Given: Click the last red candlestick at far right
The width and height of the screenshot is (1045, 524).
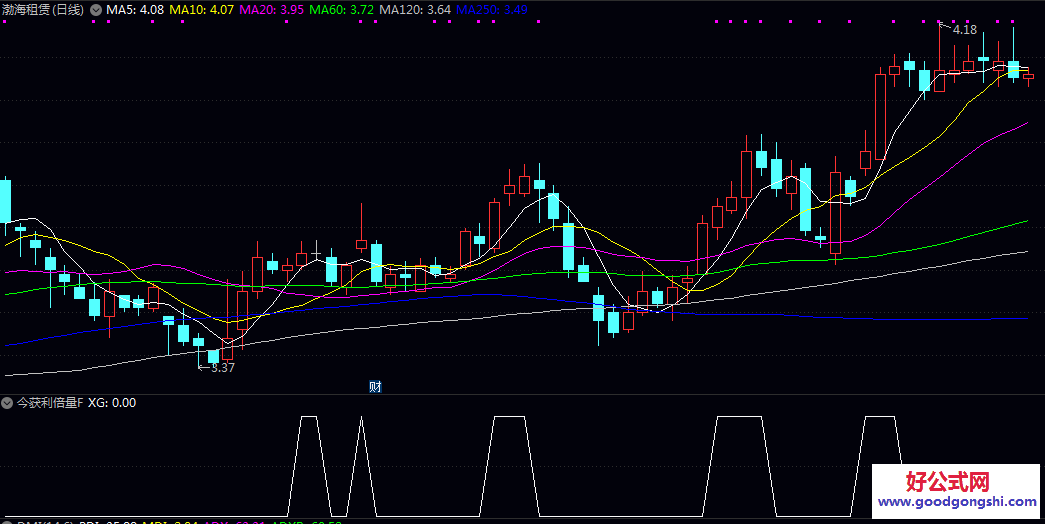Looking at the screenshot, I should click(x=1028, y=77).
